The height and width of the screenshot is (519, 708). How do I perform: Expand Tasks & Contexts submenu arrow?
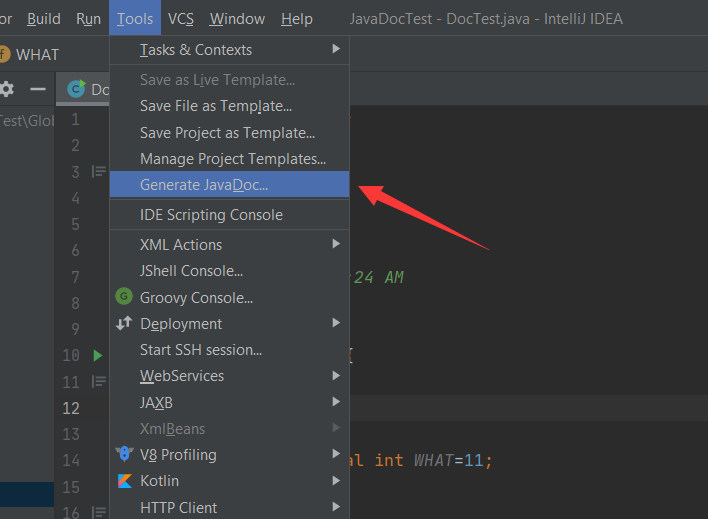pyautogui.click(x=336, y=49)
